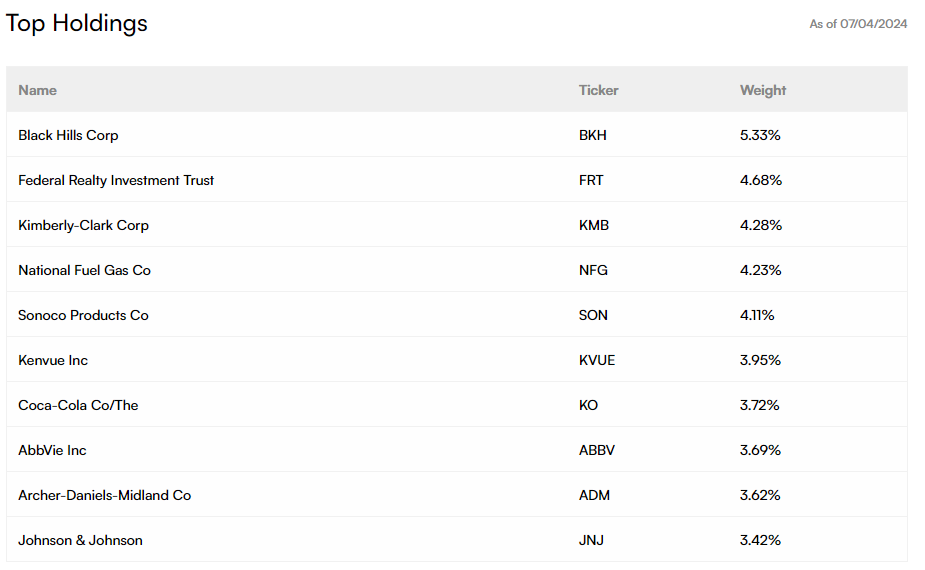Click the KVUE ticker cell

click(x=596, y=360)
